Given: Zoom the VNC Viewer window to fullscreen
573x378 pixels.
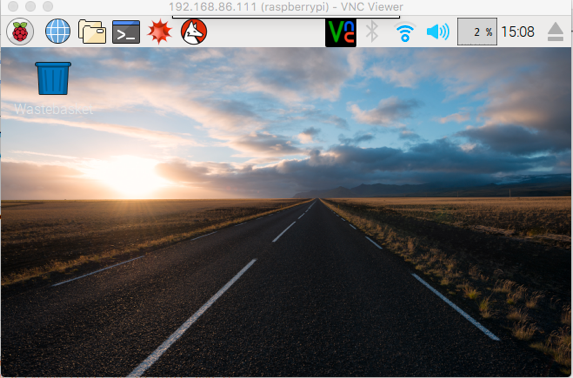Looking at the screenshot, I should click(48, 6).
